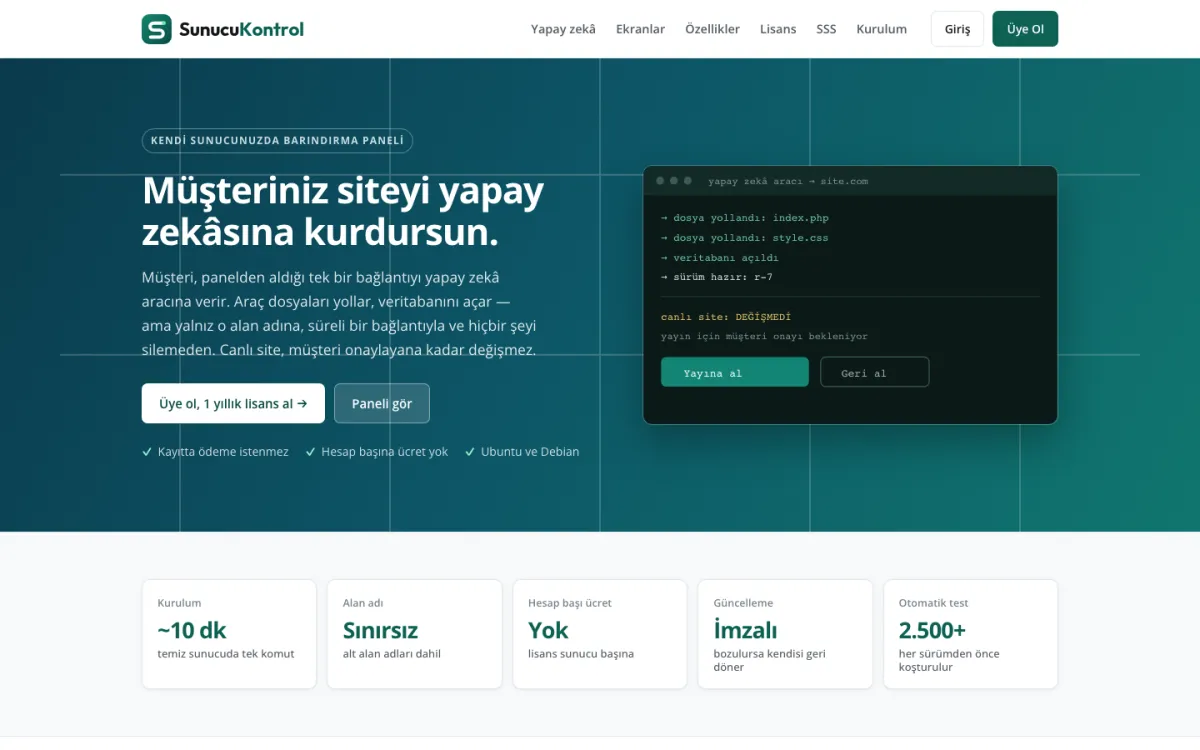Click the SunucuKontrol green S logo icon
1200x750 pixels.
click(x=157, y=29)
